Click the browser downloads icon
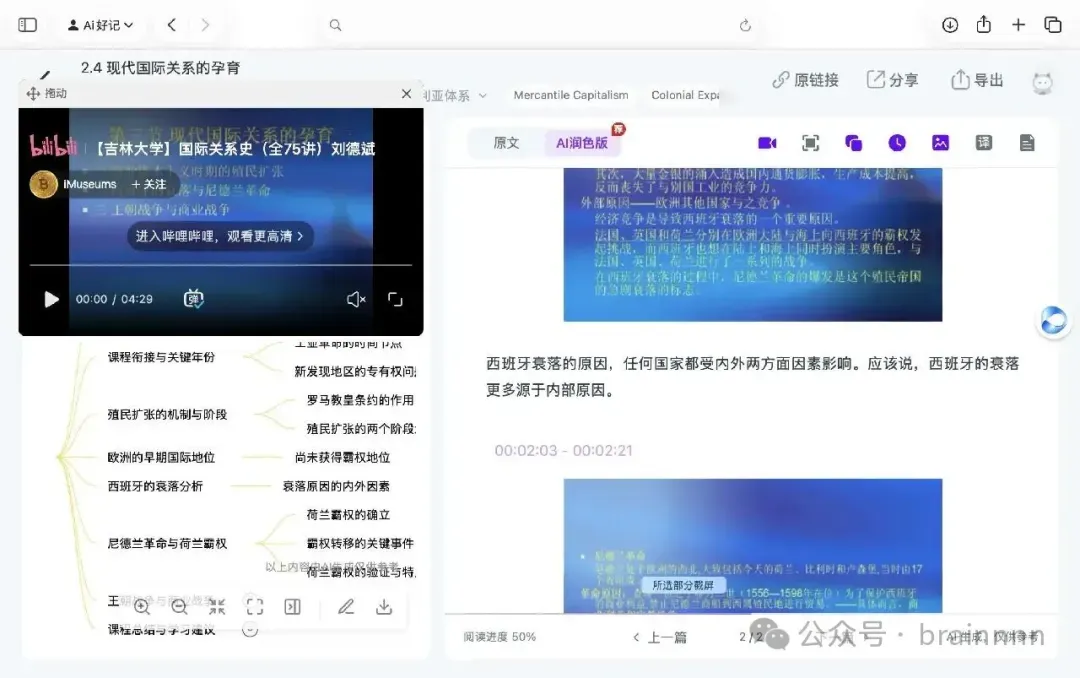The image size is (1080, 678). pos(950,25)
